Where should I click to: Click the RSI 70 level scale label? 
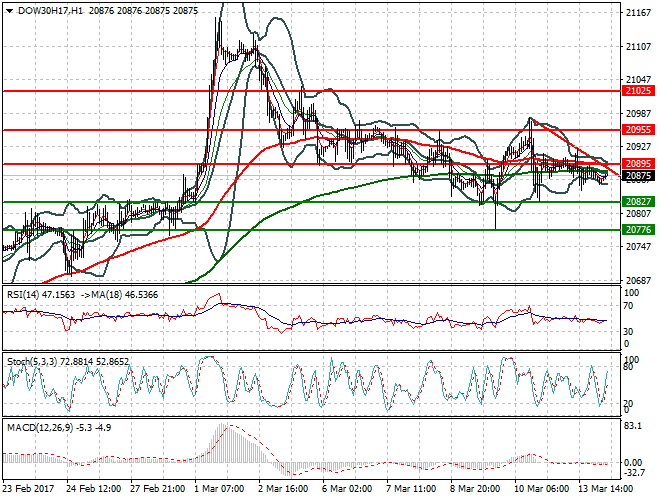coord(629,307)
